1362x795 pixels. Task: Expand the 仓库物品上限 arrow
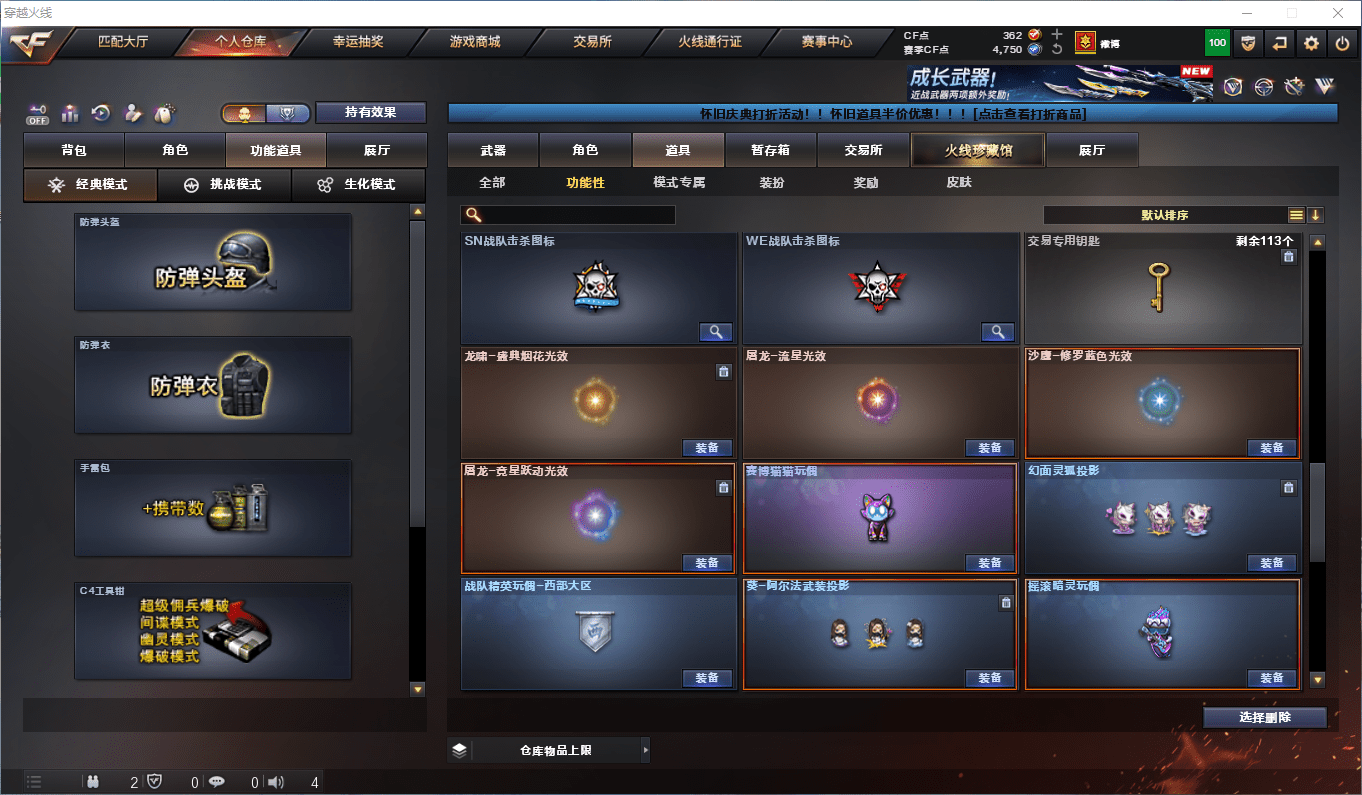(x=645, y=749)
